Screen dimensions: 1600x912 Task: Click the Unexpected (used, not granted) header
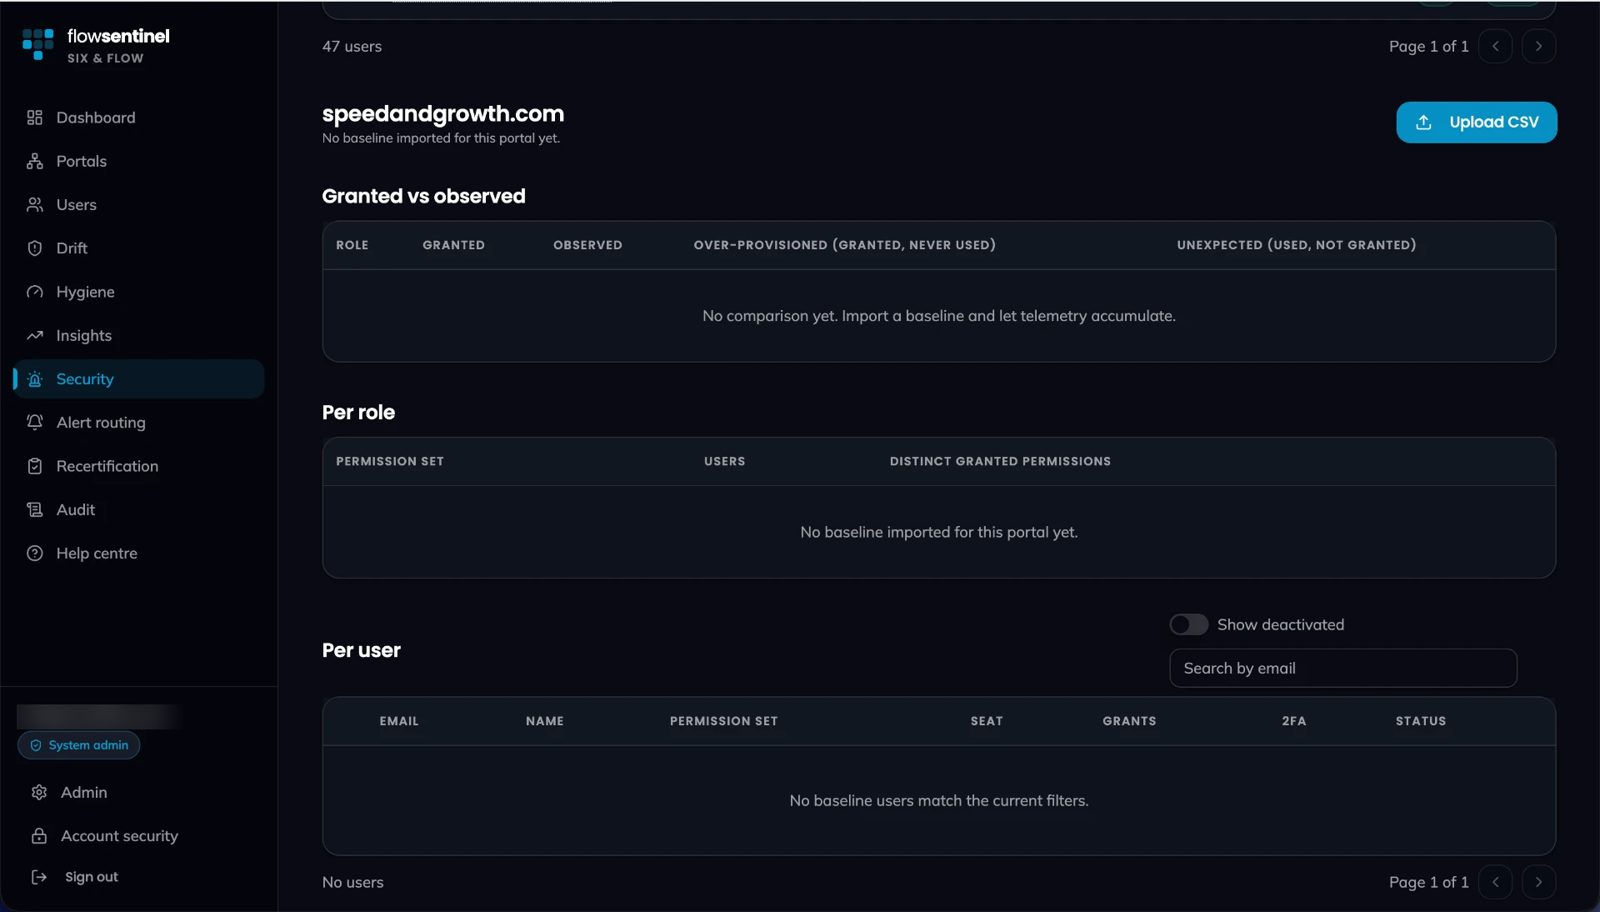1296,245
